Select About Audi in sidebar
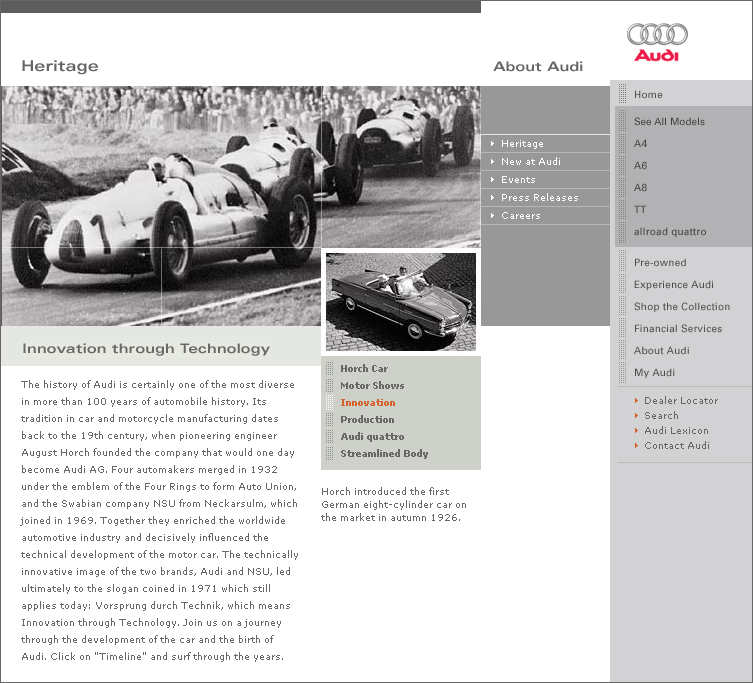The height and width of the screenshot is (683, 753). click(661, 351)
